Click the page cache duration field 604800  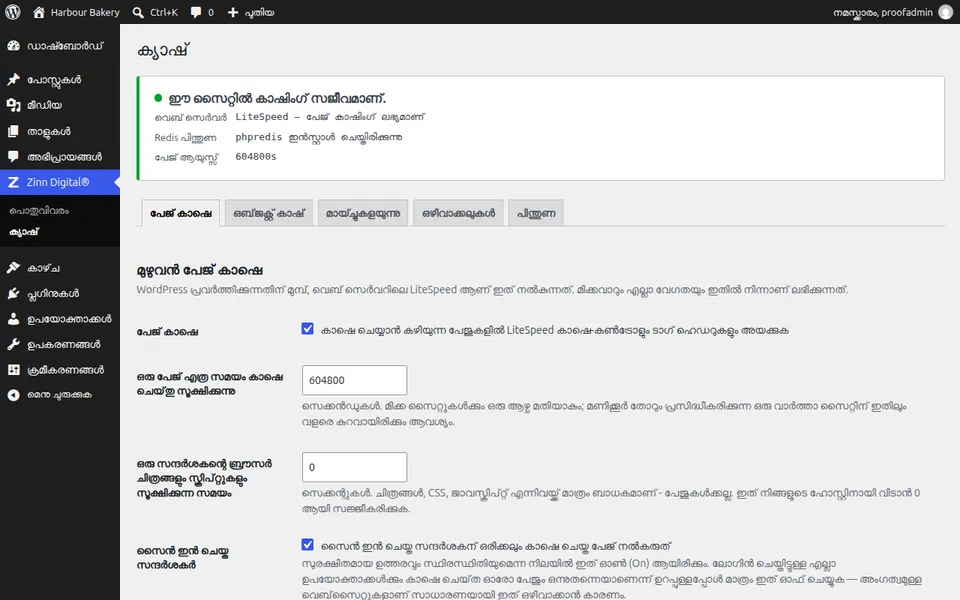(x=354, y=380)
